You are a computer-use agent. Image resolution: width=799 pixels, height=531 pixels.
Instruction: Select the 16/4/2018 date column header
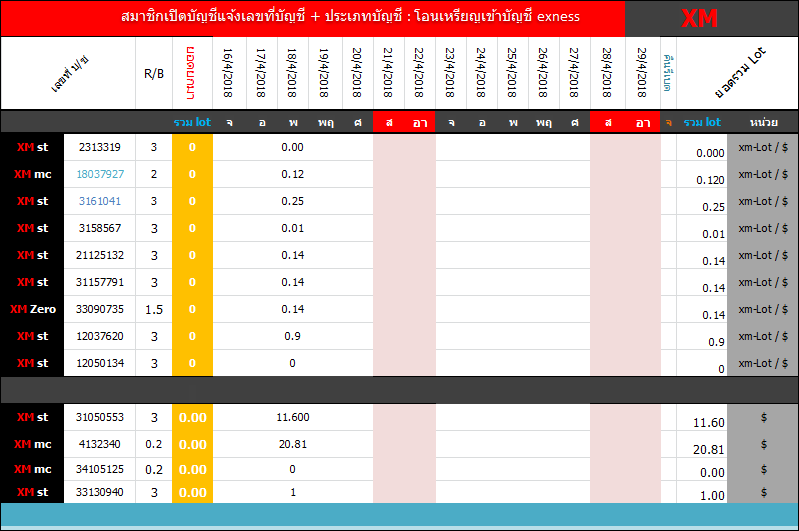click(x=228, y=73)
